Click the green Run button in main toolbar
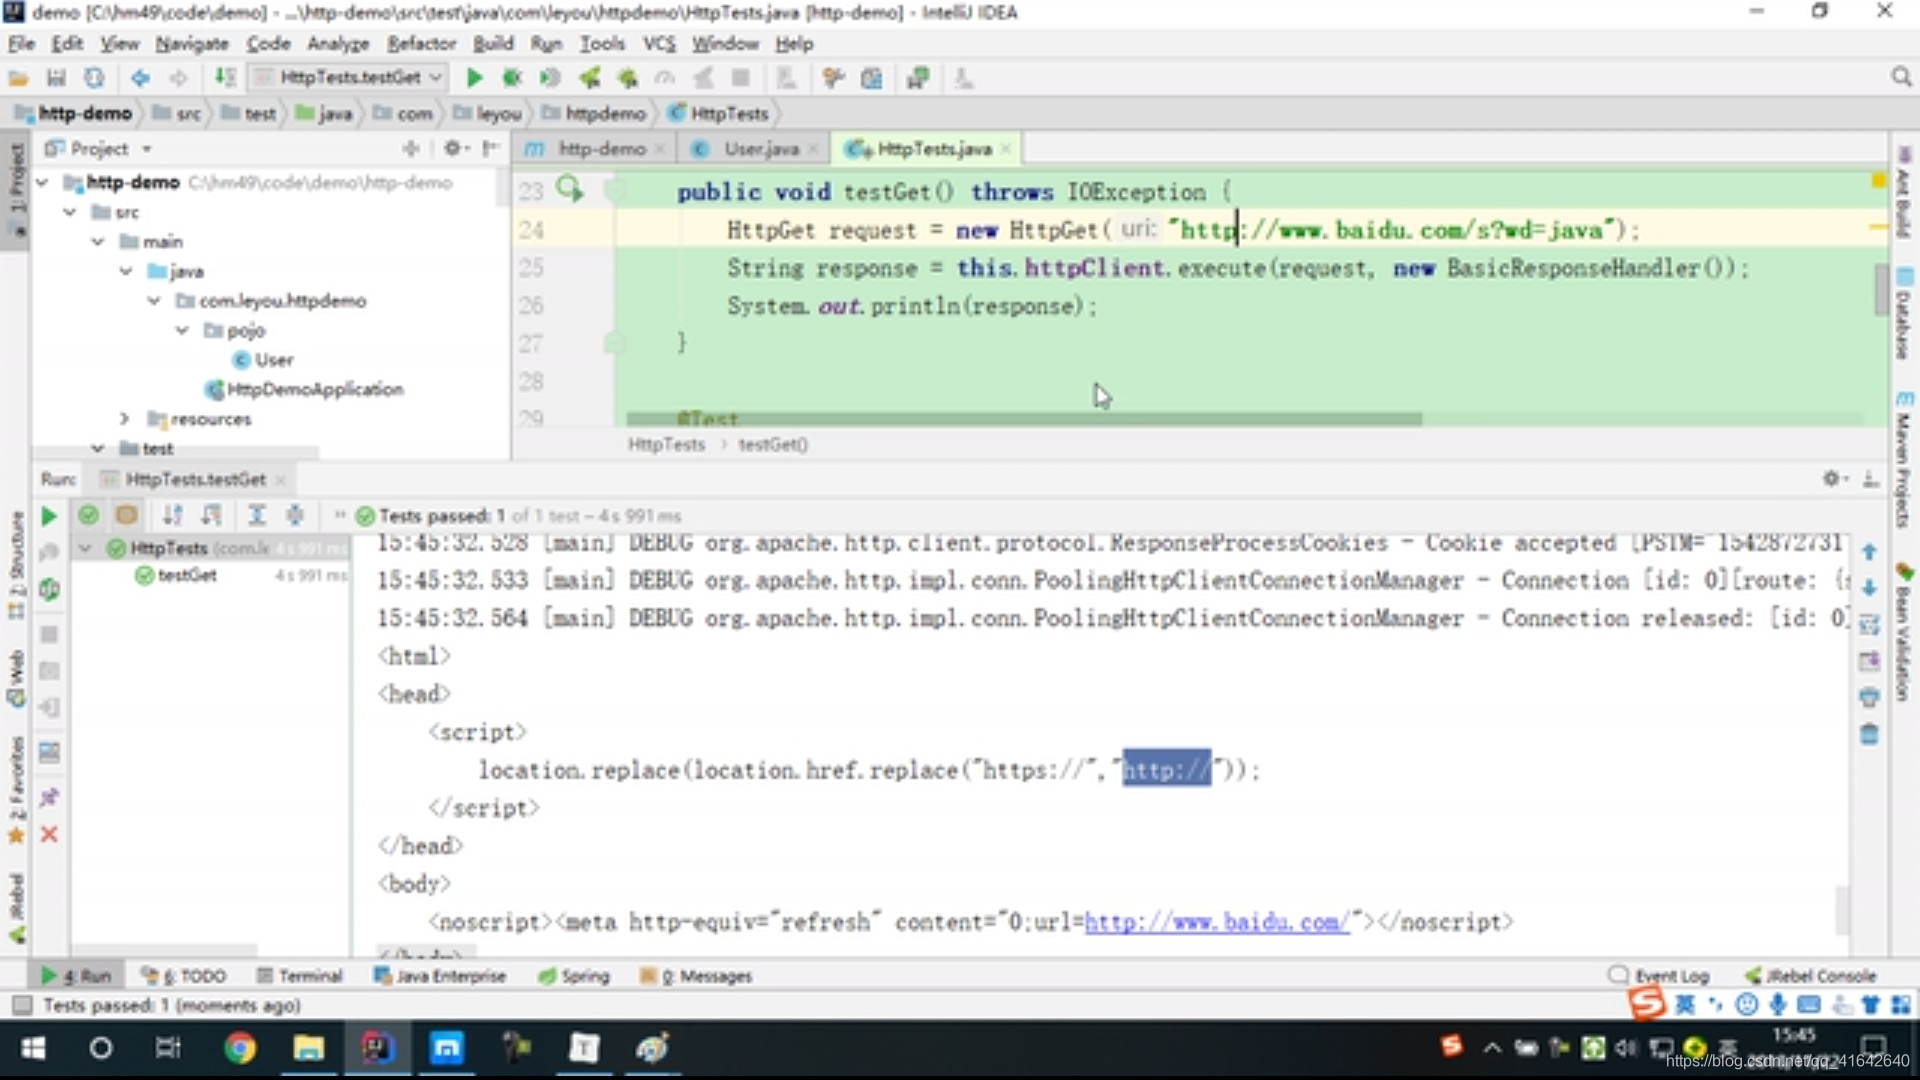 tap(475, 78)
